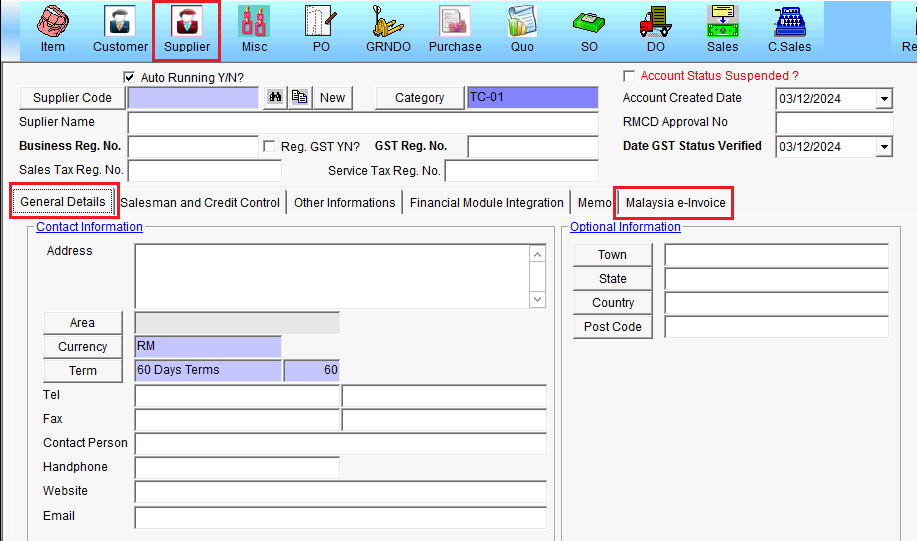This screenshot has width=918, height=541.
Task: Open Salesman and Credit Control tab
Action: pos(200,203)
